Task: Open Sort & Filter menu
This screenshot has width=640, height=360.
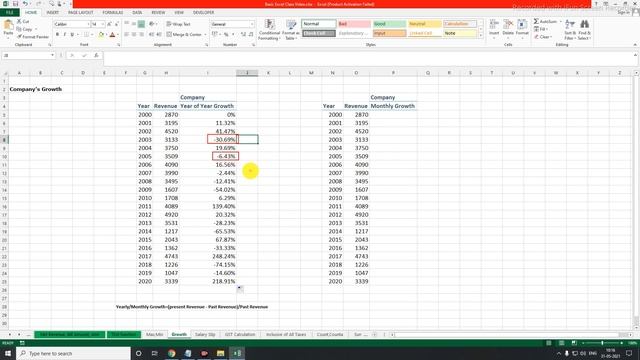Action: pyautogui.click(x=570, y=29)
